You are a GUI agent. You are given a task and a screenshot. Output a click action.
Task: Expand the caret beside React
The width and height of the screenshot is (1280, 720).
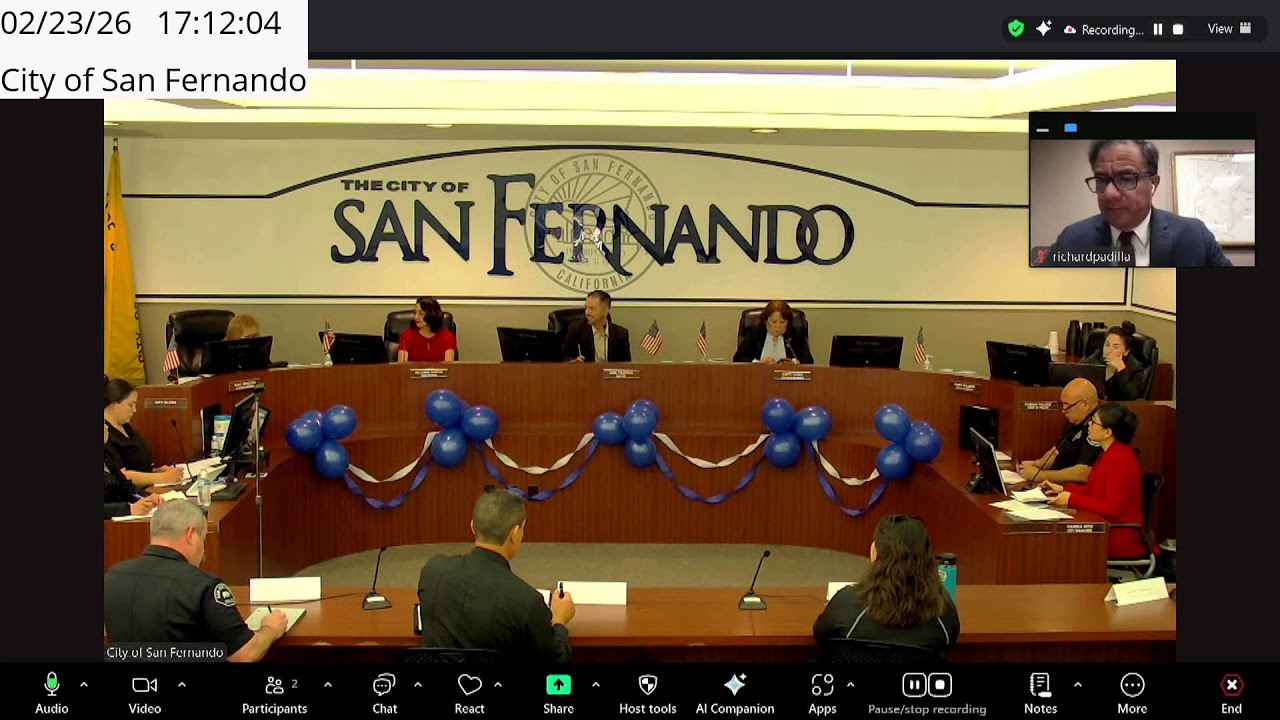point(498,685)
